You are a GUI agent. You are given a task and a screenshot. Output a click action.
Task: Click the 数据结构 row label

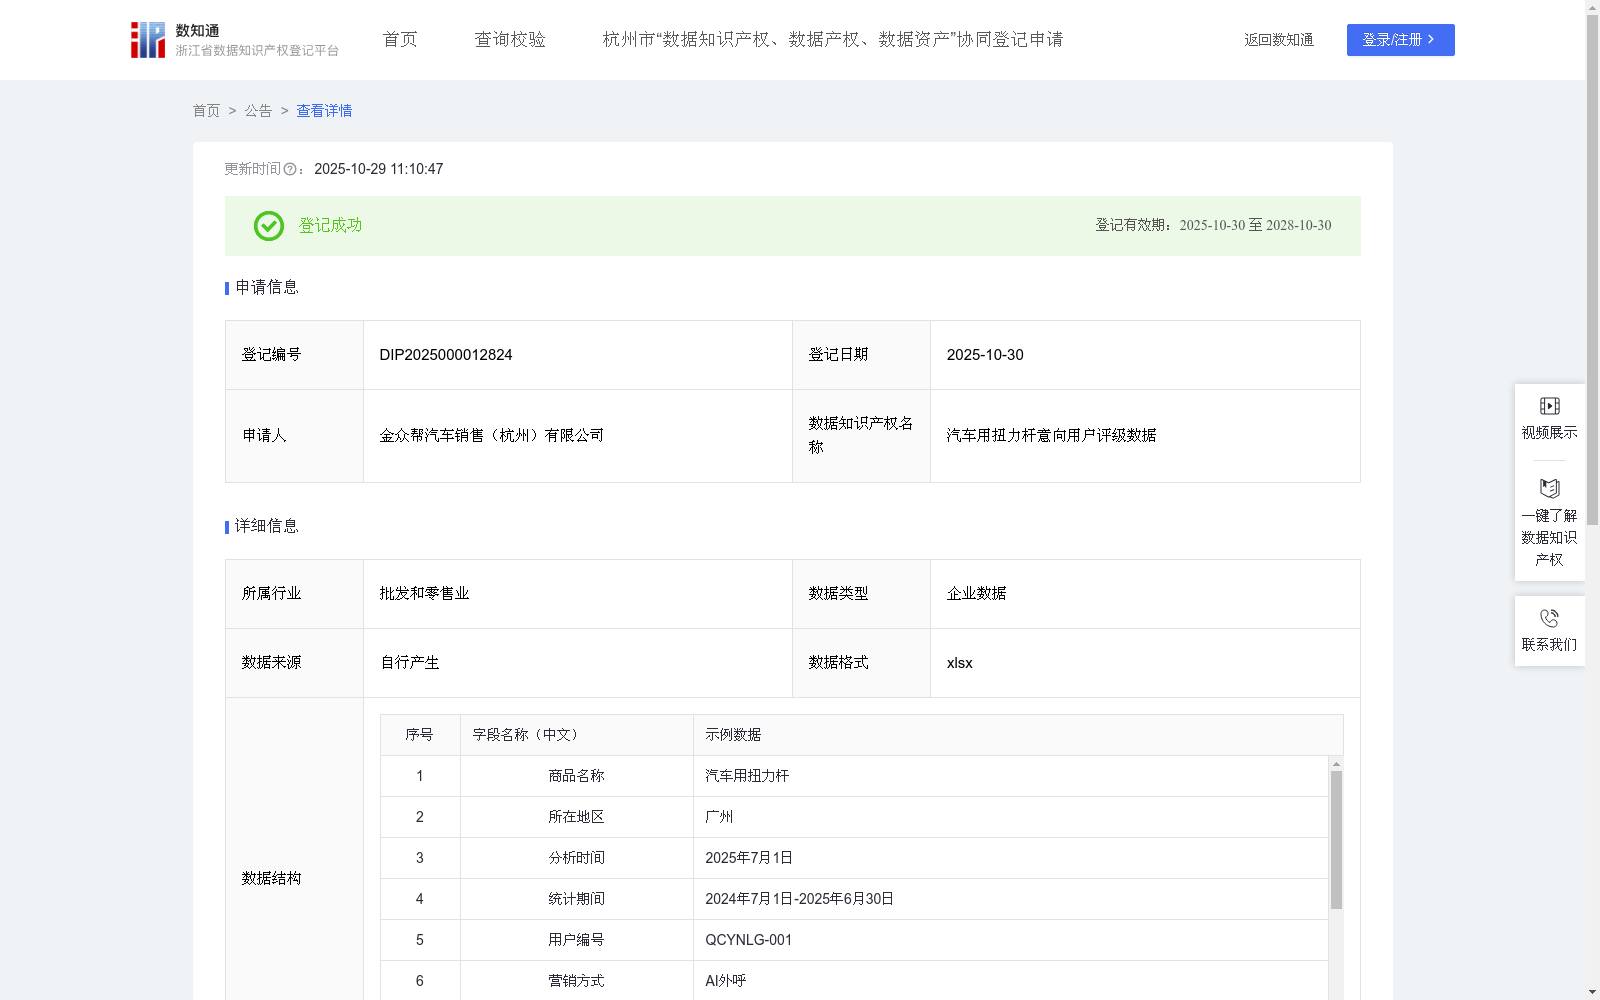tap(271, 879)
